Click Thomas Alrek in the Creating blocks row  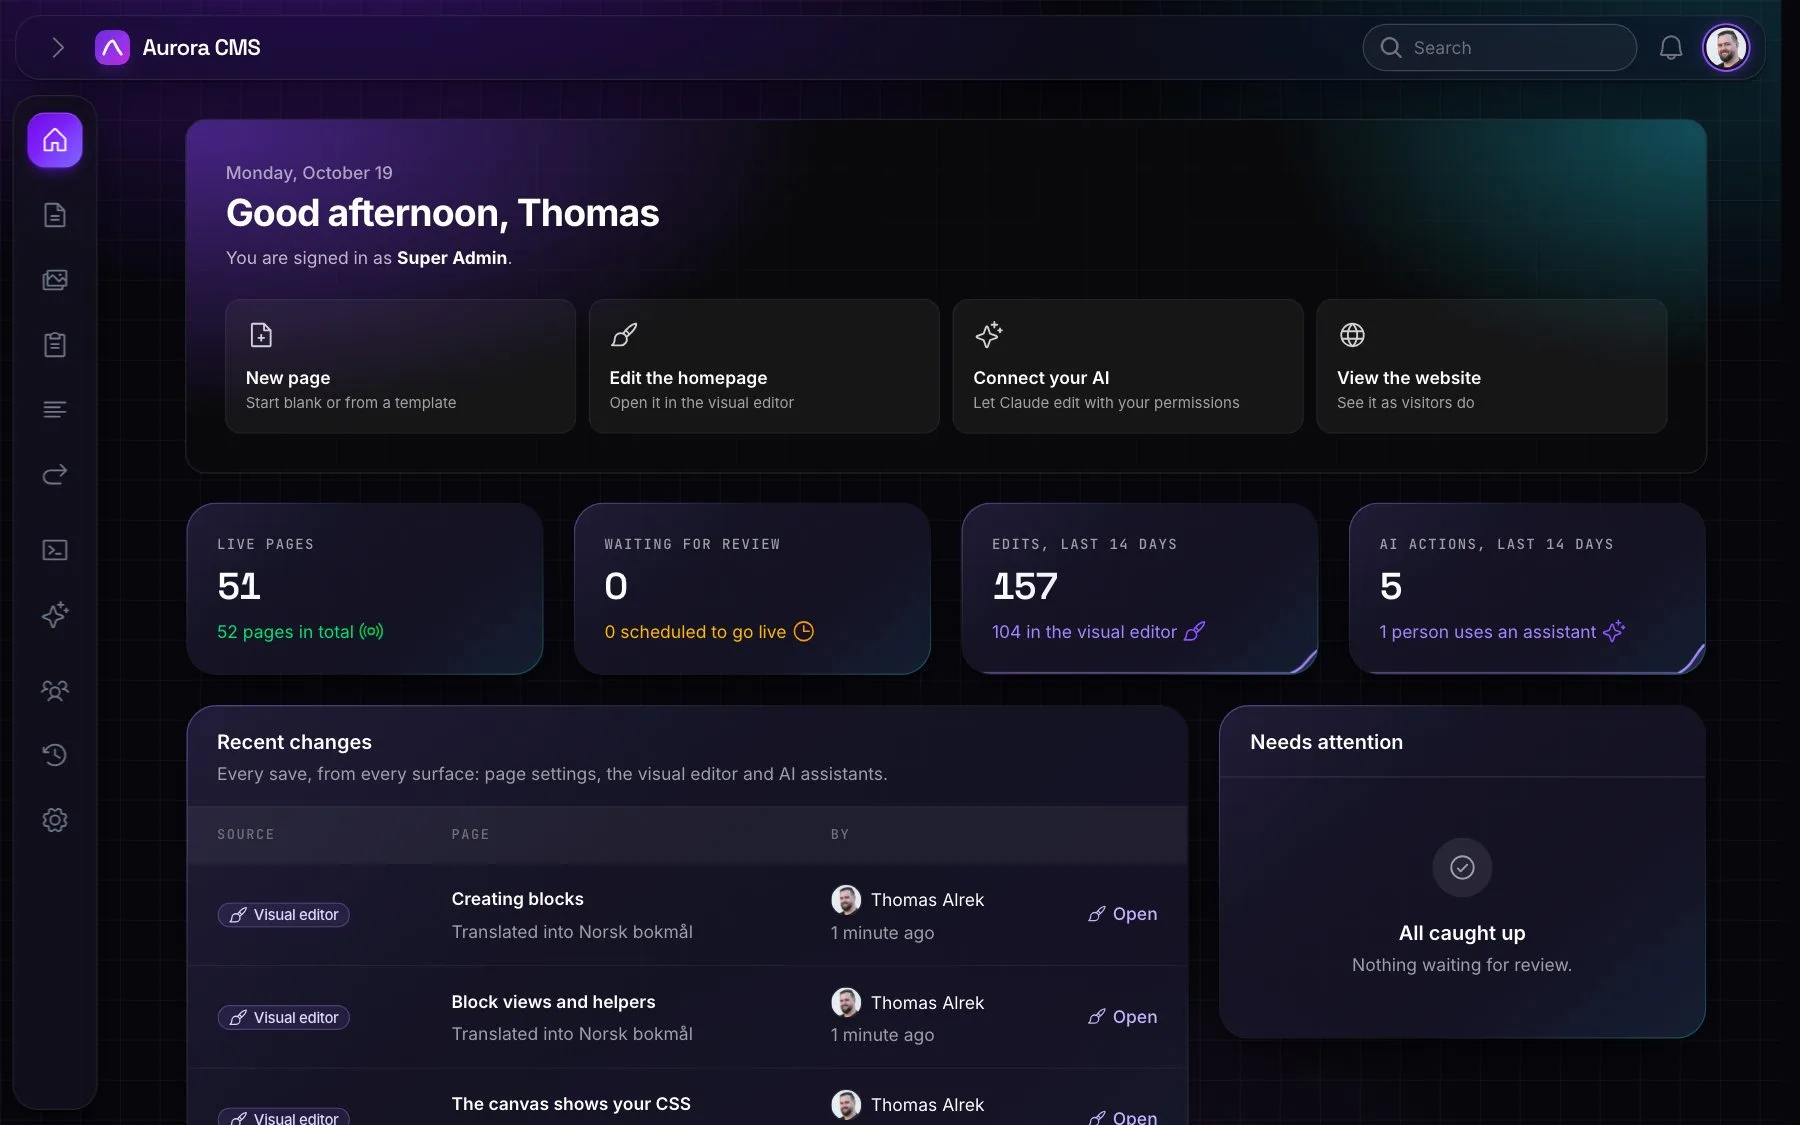point(927,900)
